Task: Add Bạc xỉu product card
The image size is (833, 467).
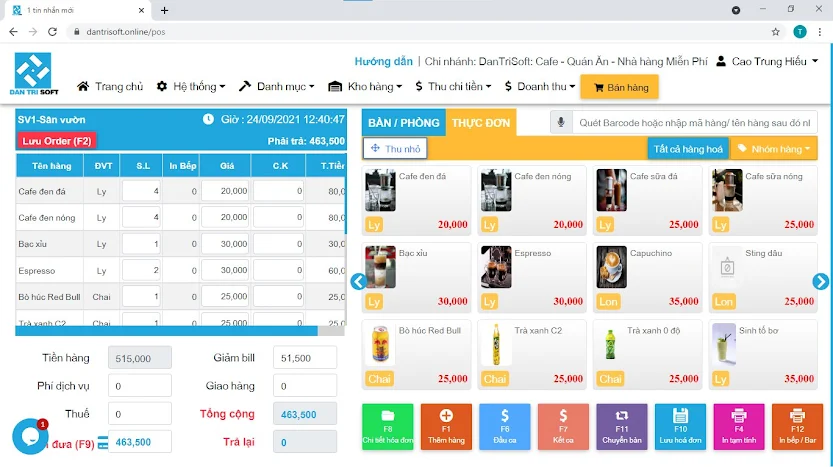Action: tap(416, 277)
